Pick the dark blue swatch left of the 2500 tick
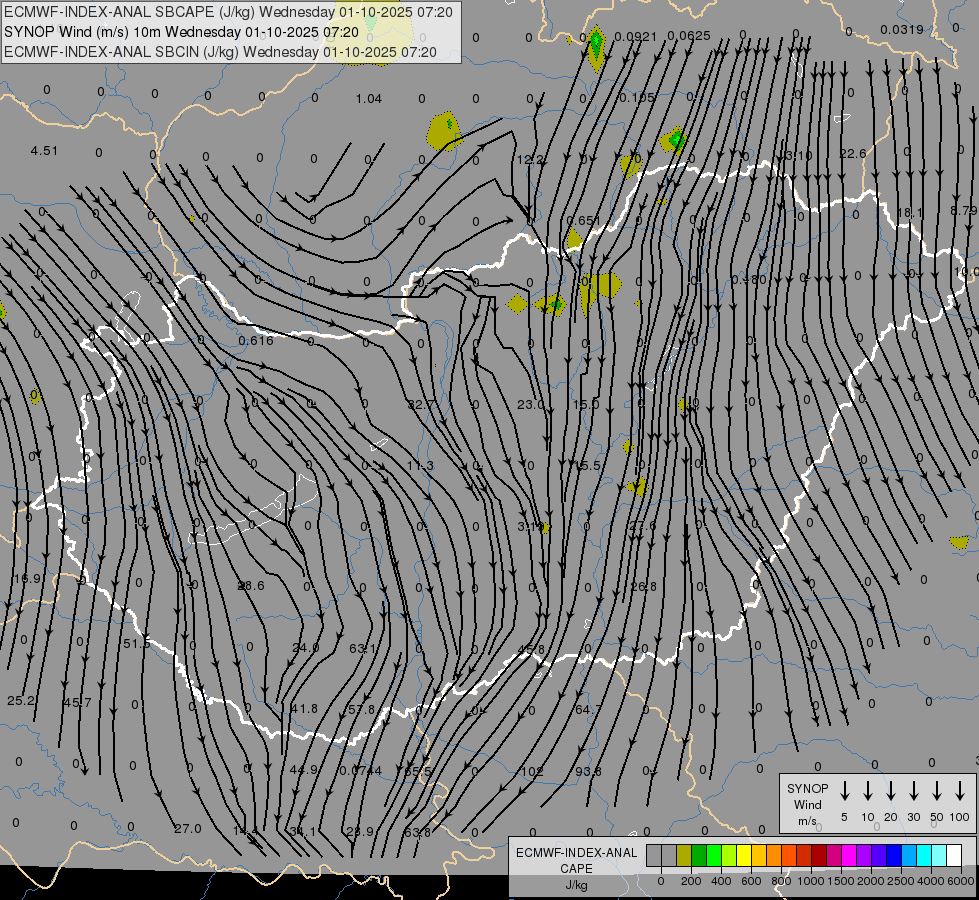 (894, 855)
